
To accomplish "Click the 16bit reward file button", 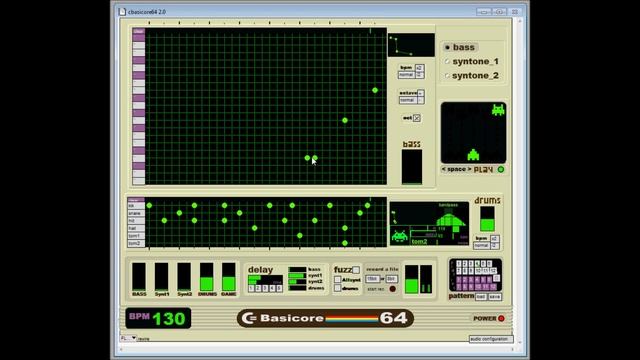I will [372, 279].
